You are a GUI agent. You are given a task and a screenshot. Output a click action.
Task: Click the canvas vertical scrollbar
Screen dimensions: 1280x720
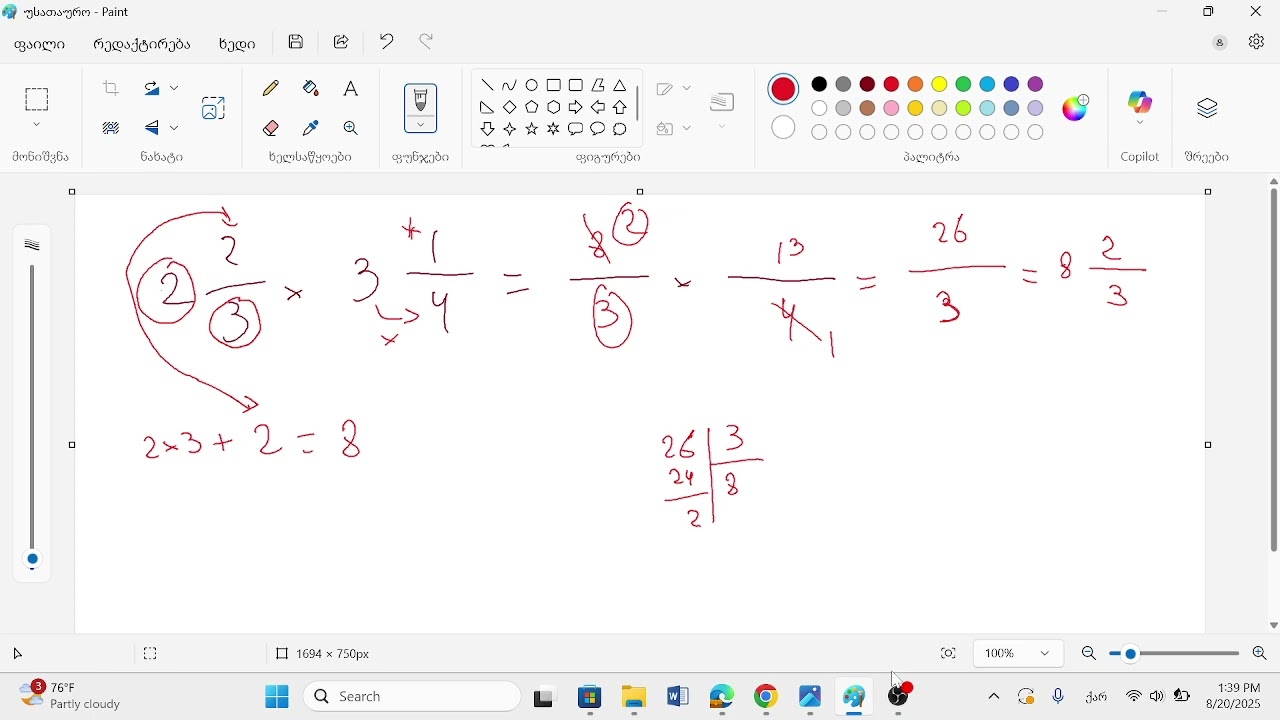point(1274,370)
